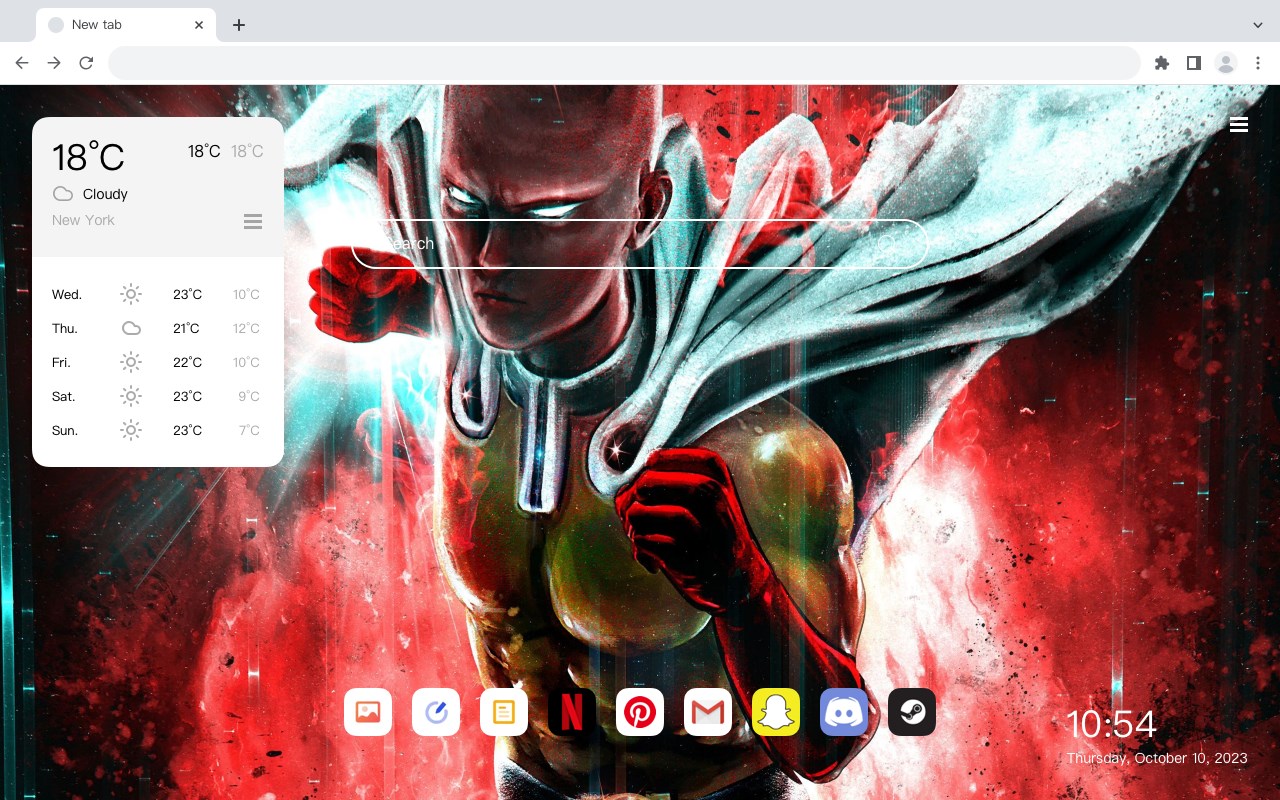Click the Thu. forecast row label
1280x800 pixels.
pos(65,329)
